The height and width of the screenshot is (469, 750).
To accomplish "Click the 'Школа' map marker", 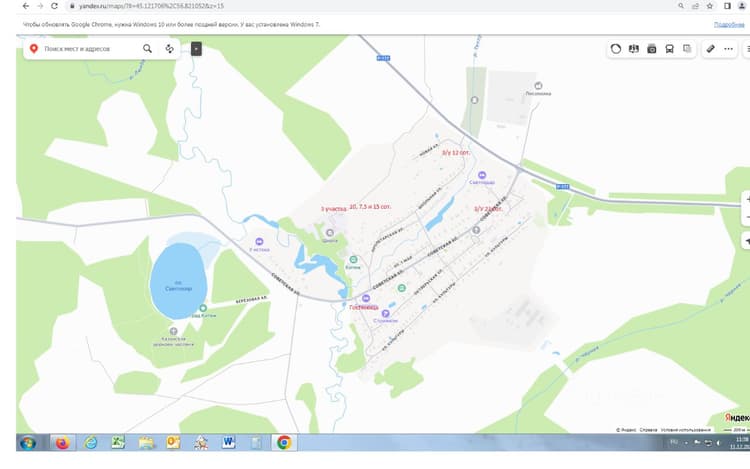I will click(330, 233).
